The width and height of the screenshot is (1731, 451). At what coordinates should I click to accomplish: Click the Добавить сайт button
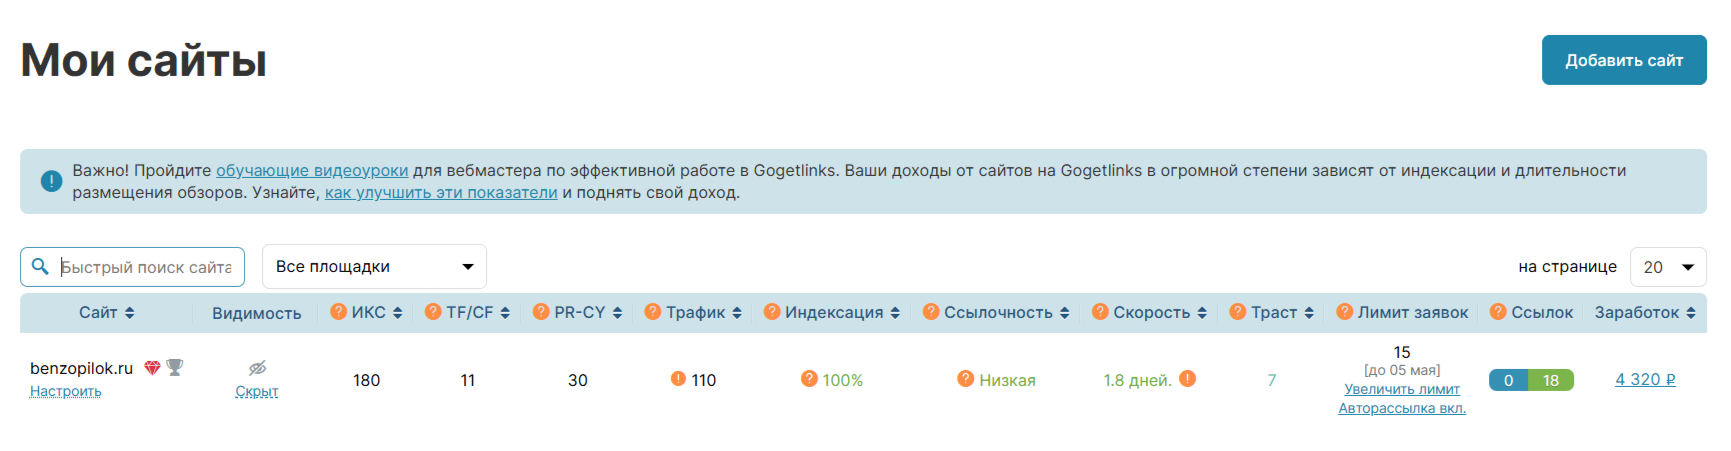[1623, 61]
